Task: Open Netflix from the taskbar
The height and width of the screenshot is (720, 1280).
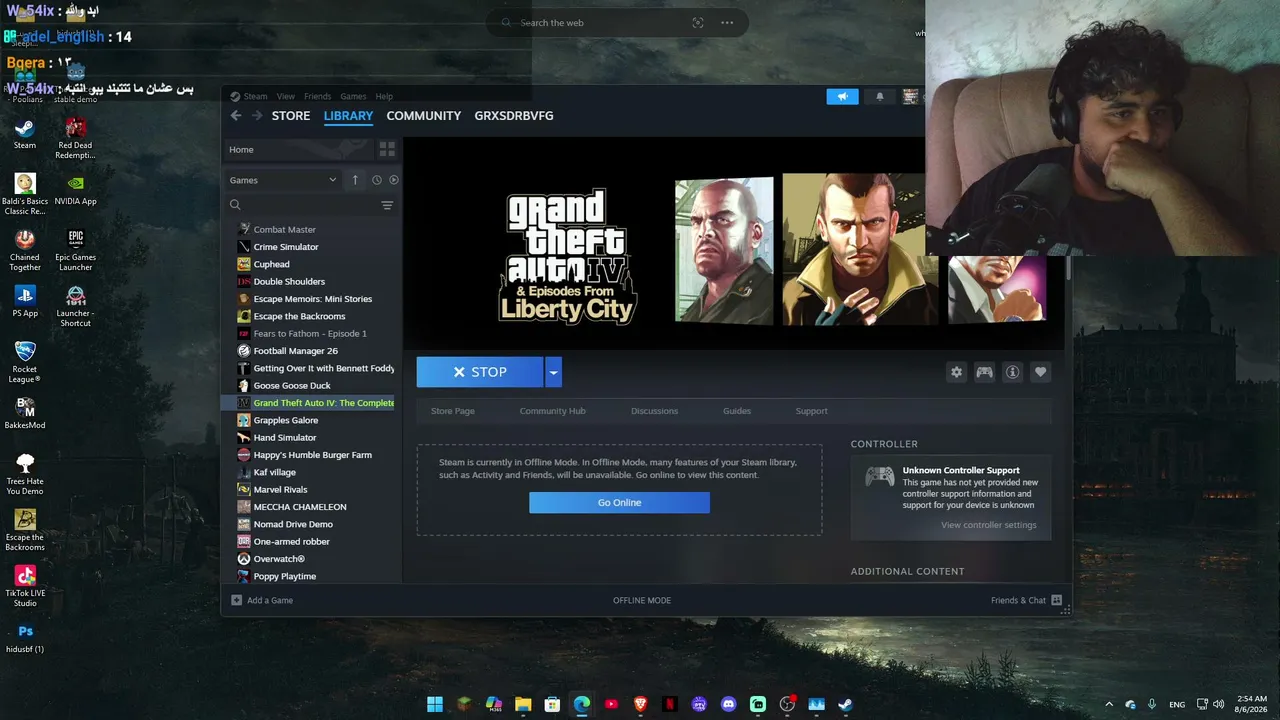Action: [x=670, y=704]
